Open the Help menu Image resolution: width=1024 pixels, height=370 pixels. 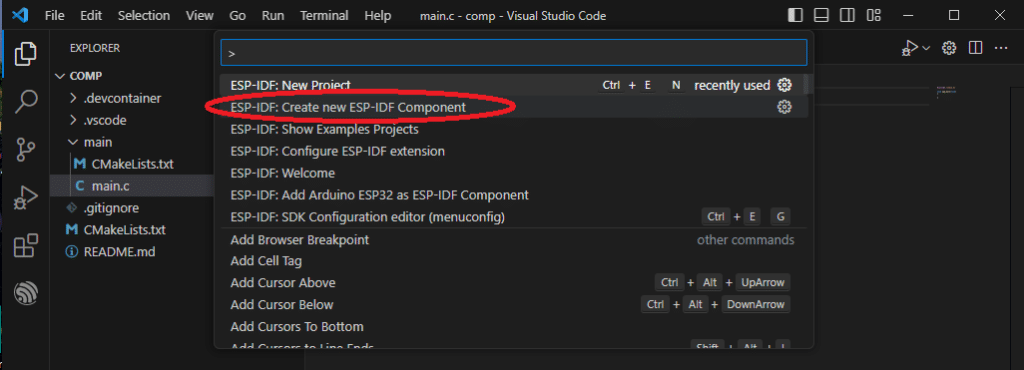tap(377, 16)
